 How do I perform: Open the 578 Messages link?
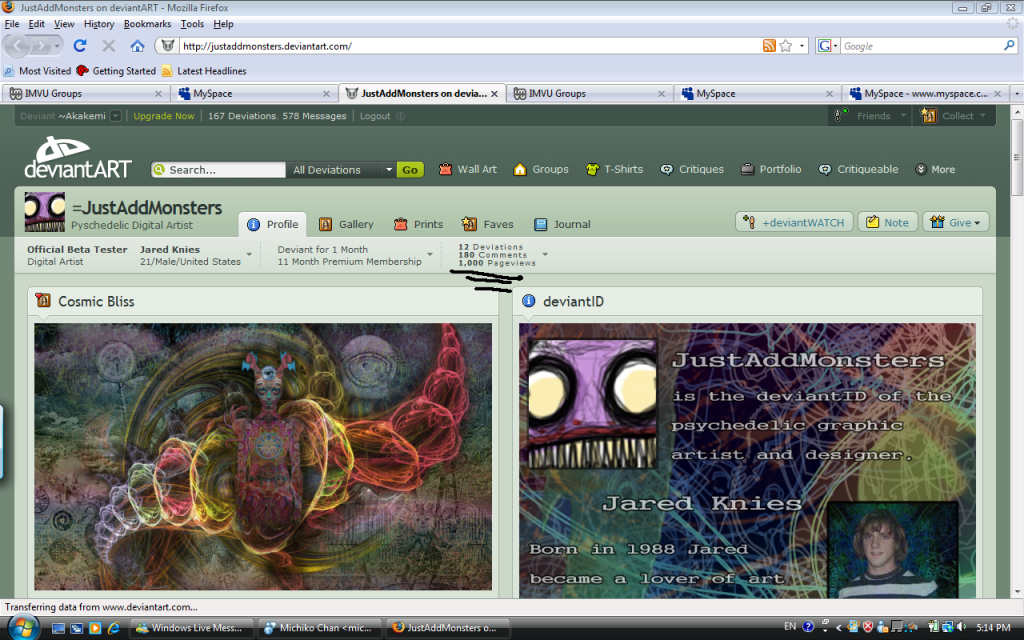(x=314, y=116)
